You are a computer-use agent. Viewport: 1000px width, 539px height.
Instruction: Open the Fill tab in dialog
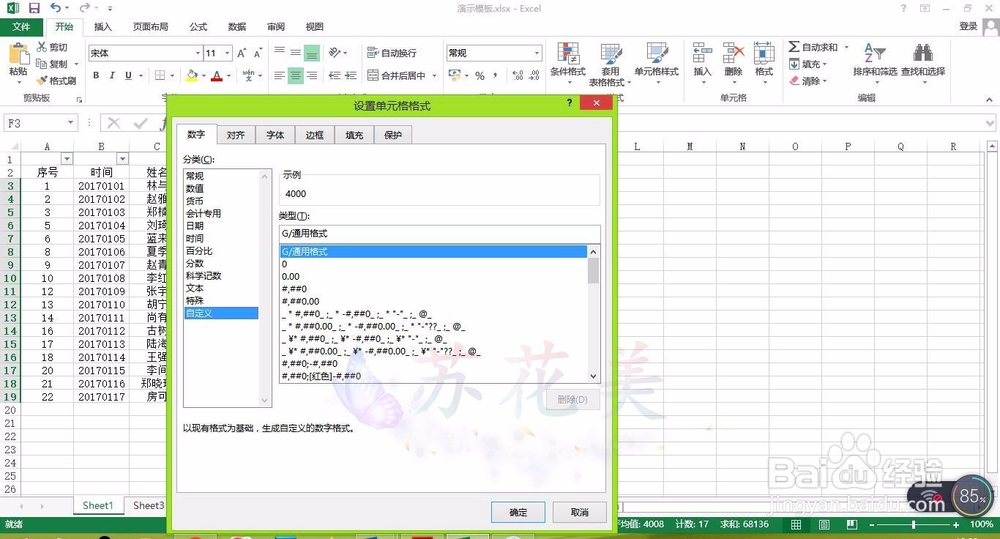[354, 135]
